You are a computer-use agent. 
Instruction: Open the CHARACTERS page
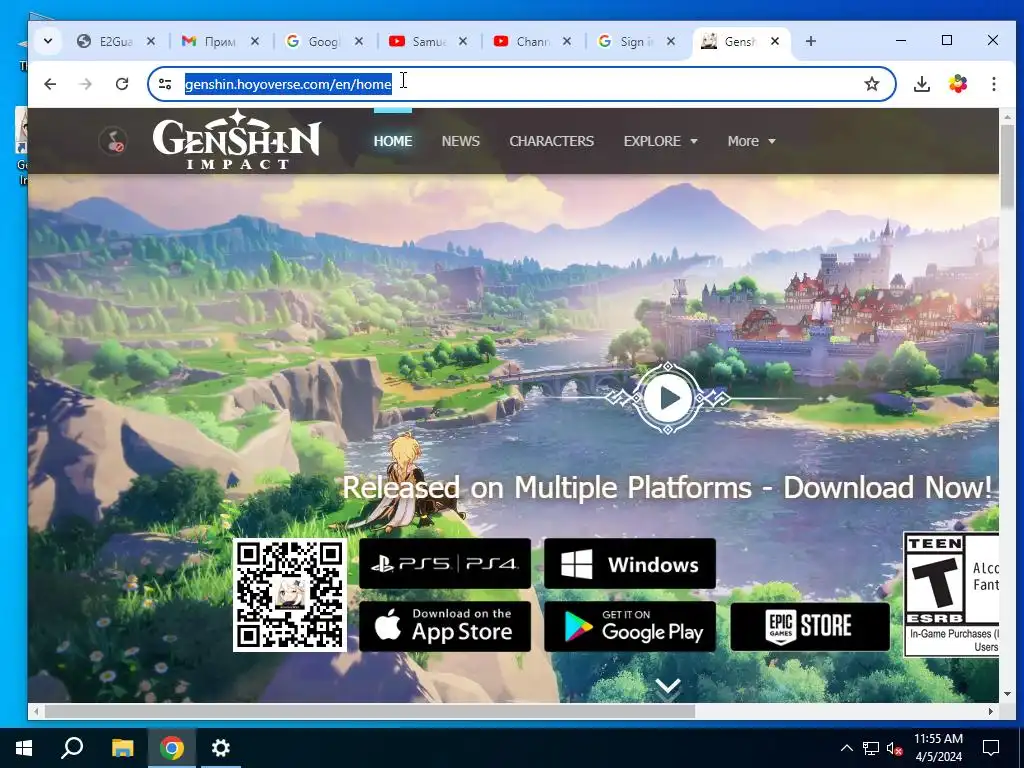[551, 141]
